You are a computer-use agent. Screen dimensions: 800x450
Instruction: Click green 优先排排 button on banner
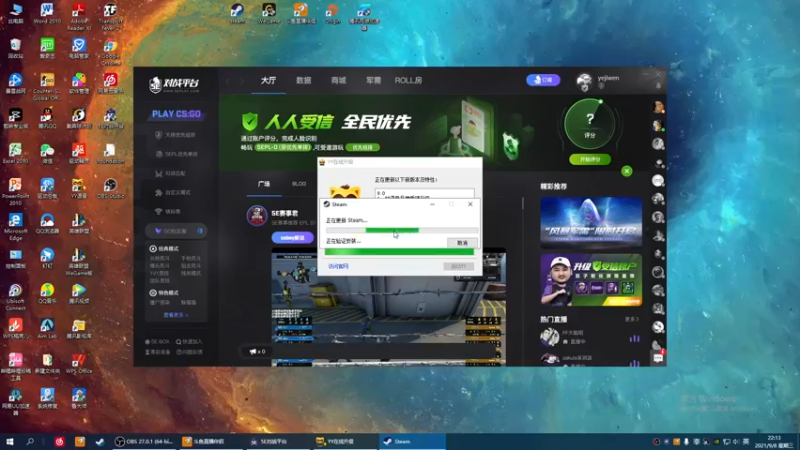(362, 147)
